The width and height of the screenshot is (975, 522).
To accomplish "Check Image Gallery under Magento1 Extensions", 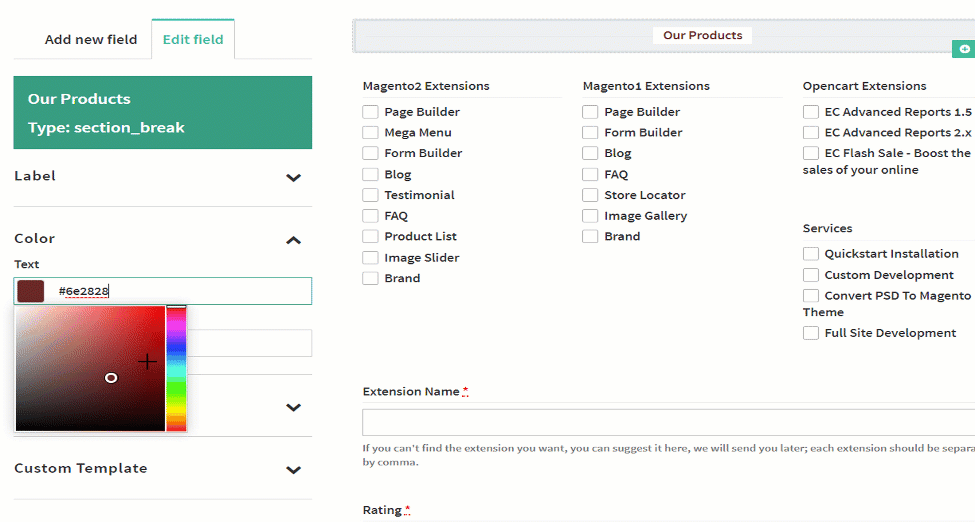I will click(x=591, y=216).
